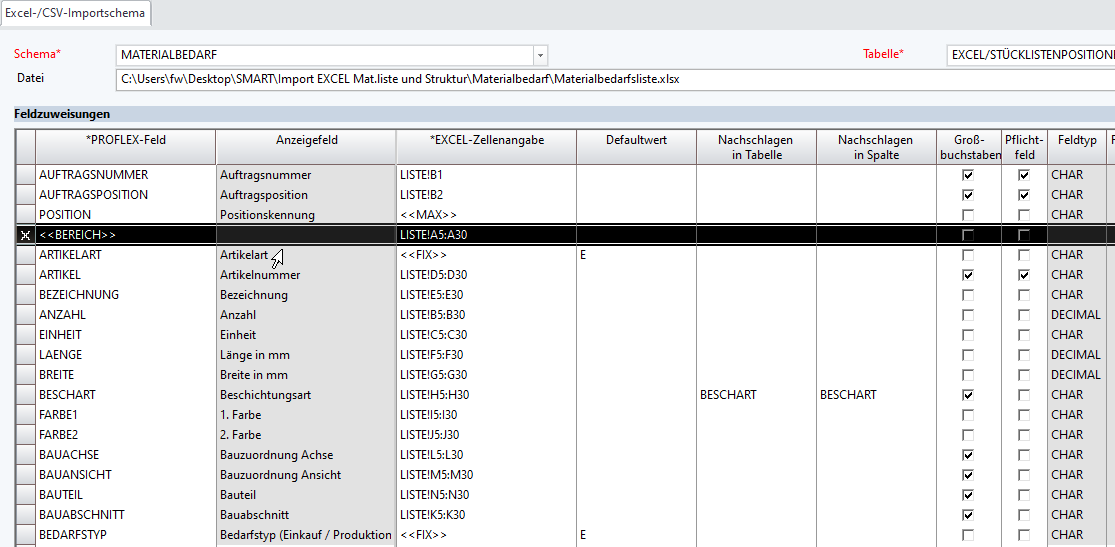Select the <<MAX>> cell for POSITION
This screenshot has height=547, width=1115.
coord(486,215)
